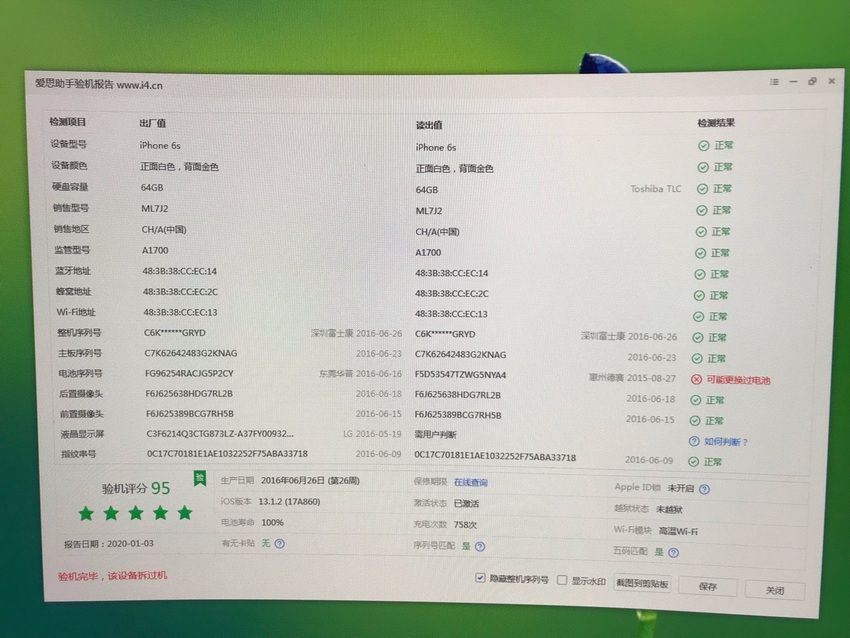Click factory 整机序列号 C6K******GRYD
The width and height of the screenshot is (850, 638).
pos(175,333)
